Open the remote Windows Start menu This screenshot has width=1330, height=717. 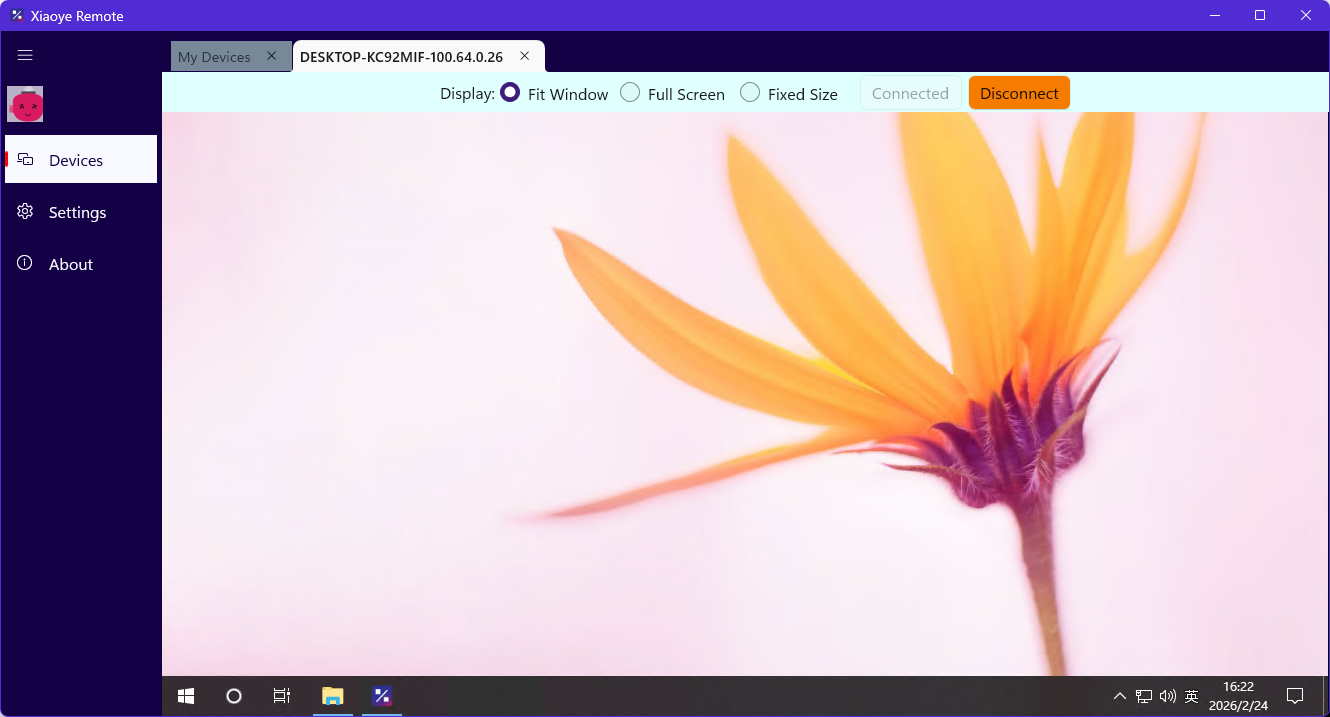[186, 696]
